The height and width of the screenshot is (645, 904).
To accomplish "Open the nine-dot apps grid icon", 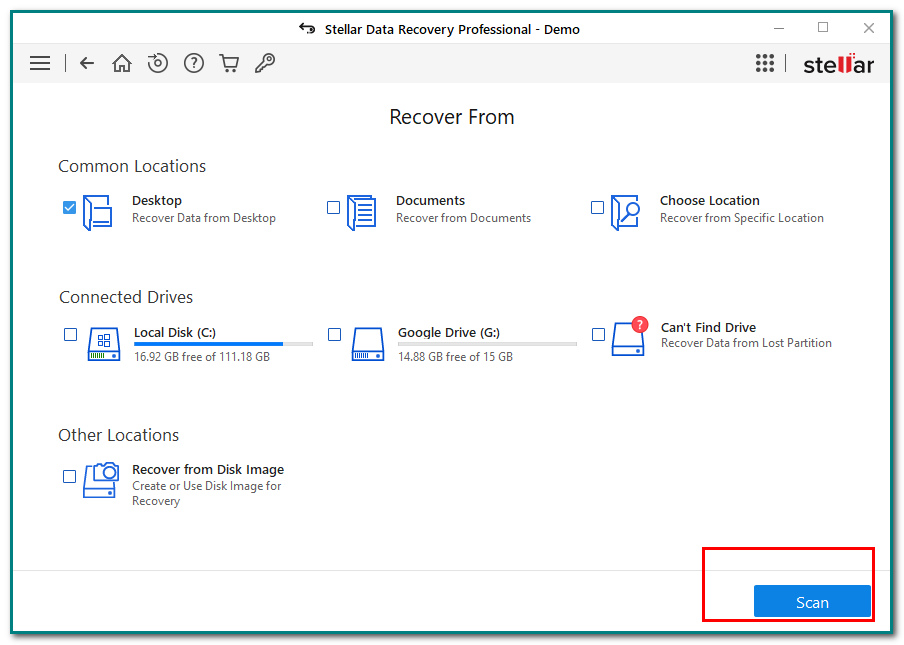I will click(x=764, y=63).
